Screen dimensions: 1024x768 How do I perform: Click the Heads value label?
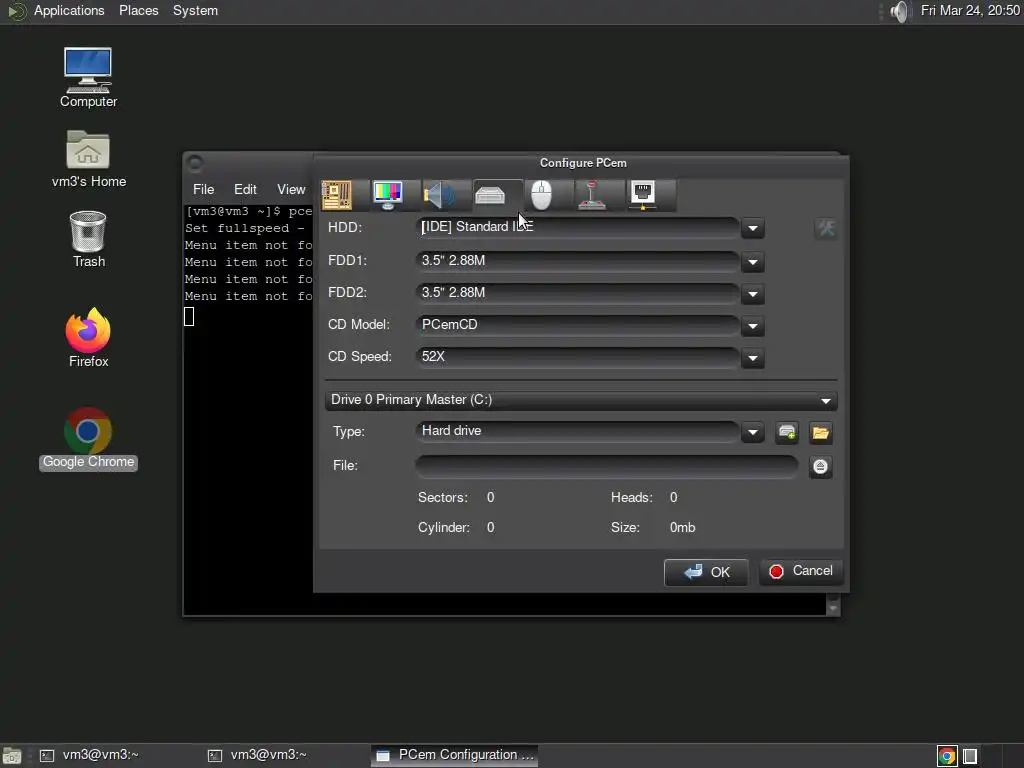[673, 498]
